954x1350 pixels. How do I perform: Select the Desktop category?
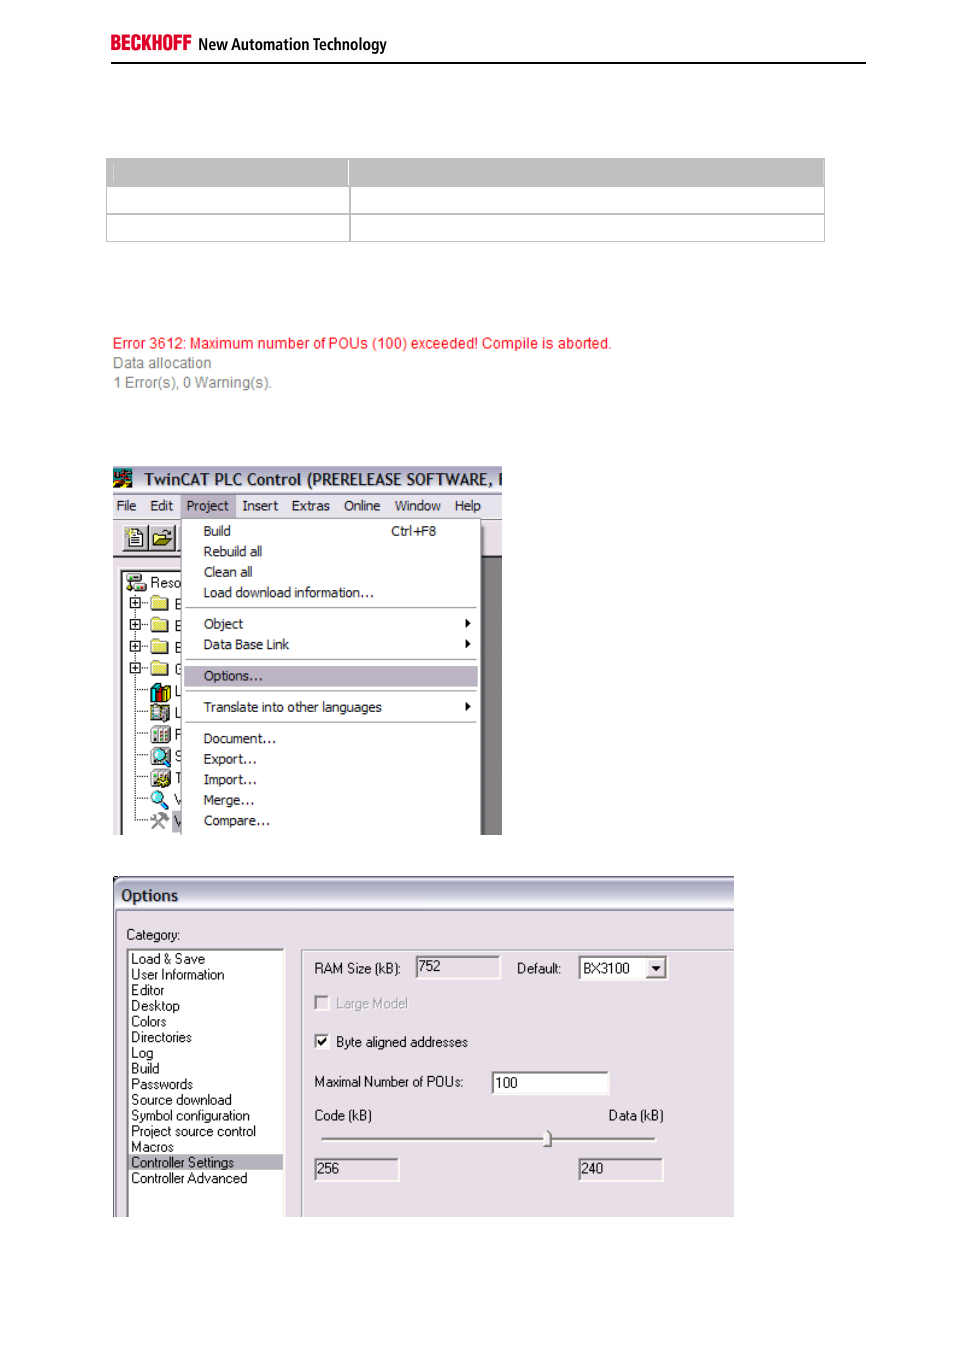click(x=205, y=1006)
